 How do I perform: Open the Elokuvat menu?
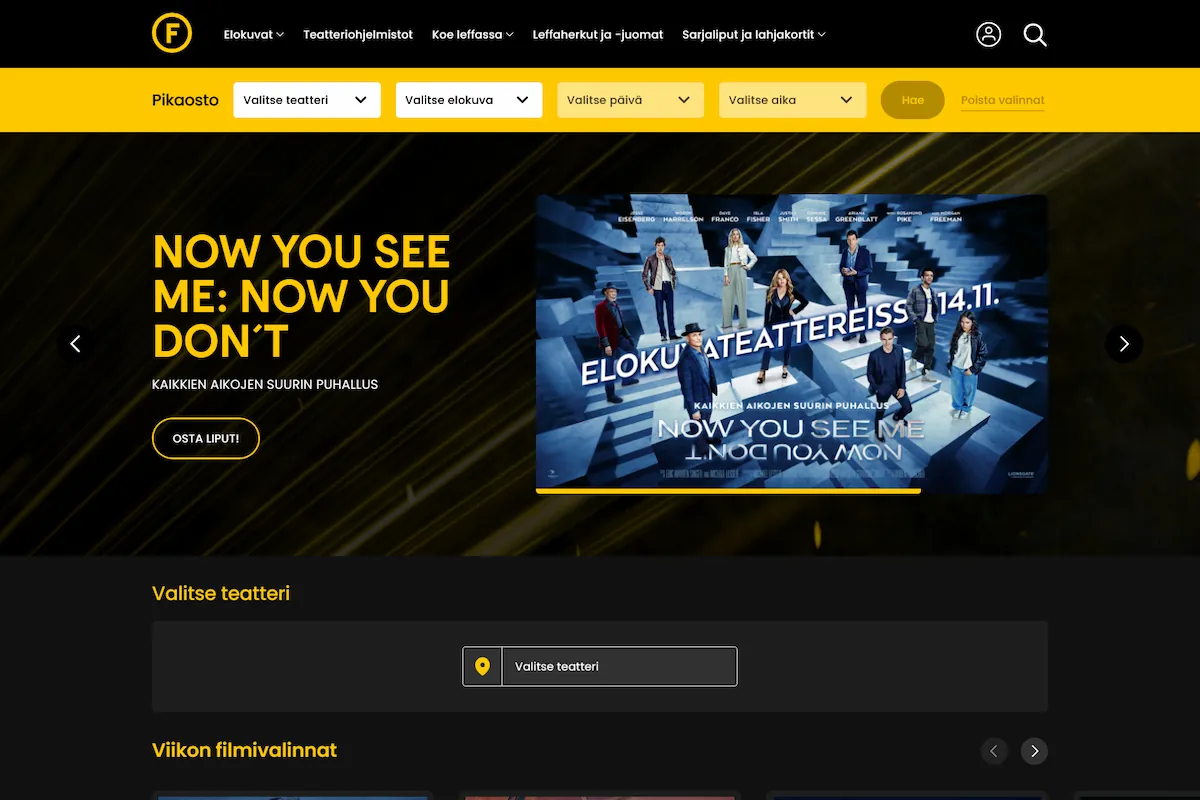tap(253, 34)
